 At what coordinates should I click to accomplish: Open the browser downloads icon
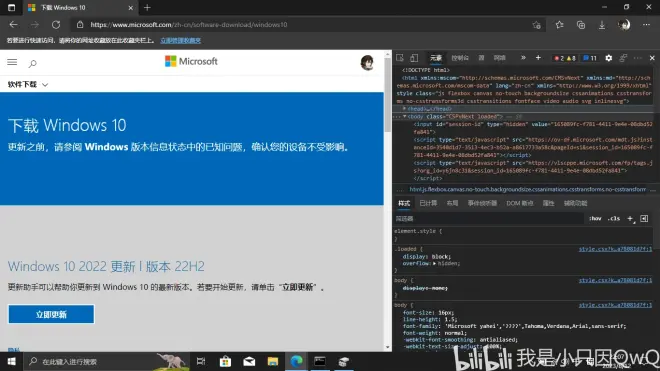tap(602, 25)
